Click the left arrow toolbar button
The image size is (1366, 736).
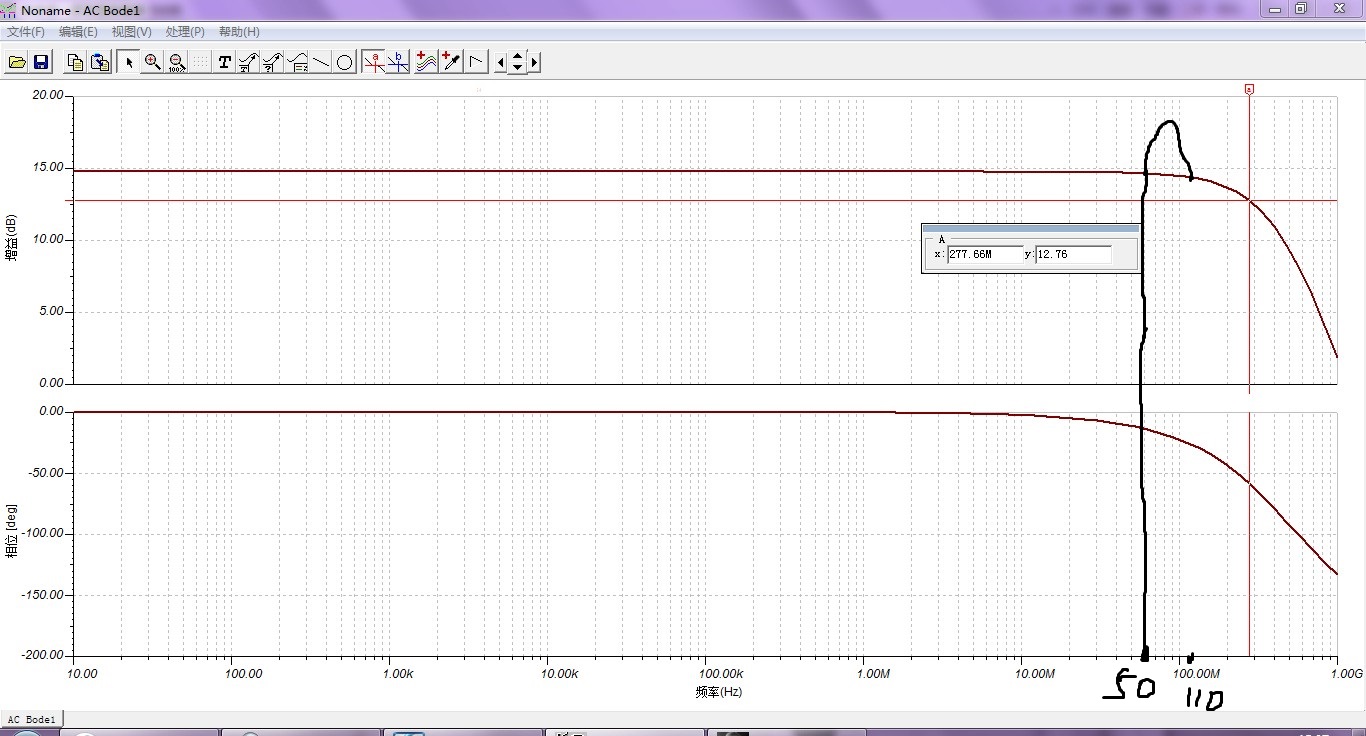click(501, 62)
